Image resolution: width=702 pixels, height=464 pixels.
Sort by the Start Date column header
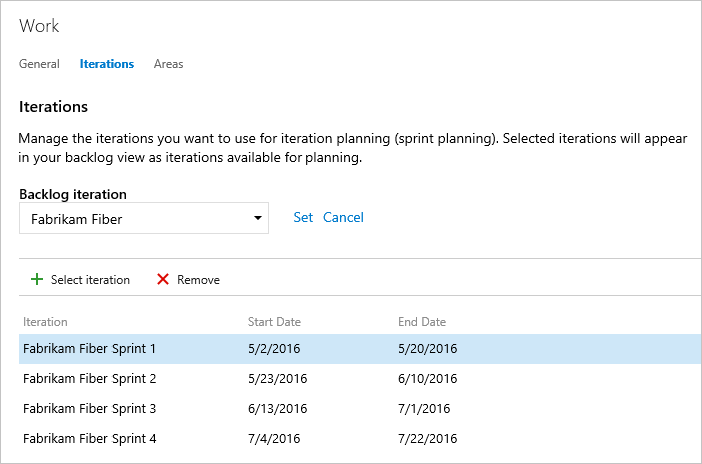pos(274,322)
